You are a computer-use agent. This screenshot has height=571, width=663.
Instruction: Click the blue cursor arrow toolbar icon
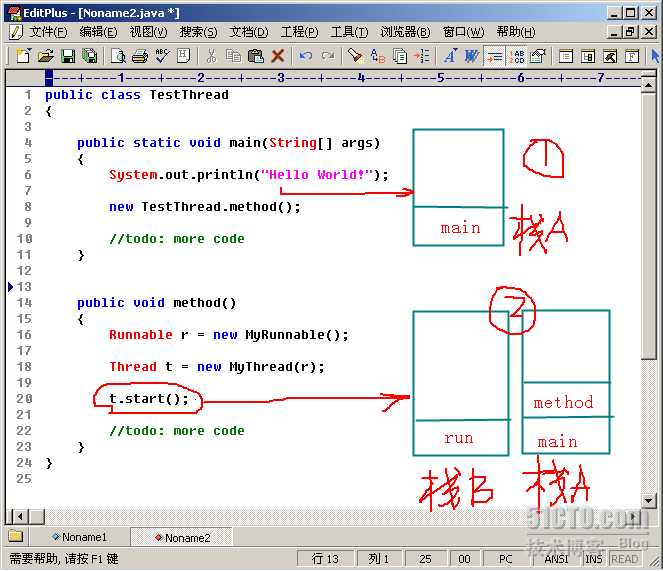pyautogui.click(x=655, y=56)
